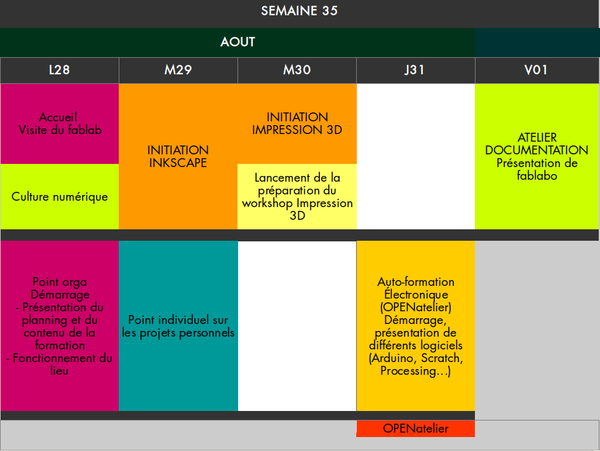Open the Point orga Démarrage session
The image size is (600, 451).
point(59,325)
